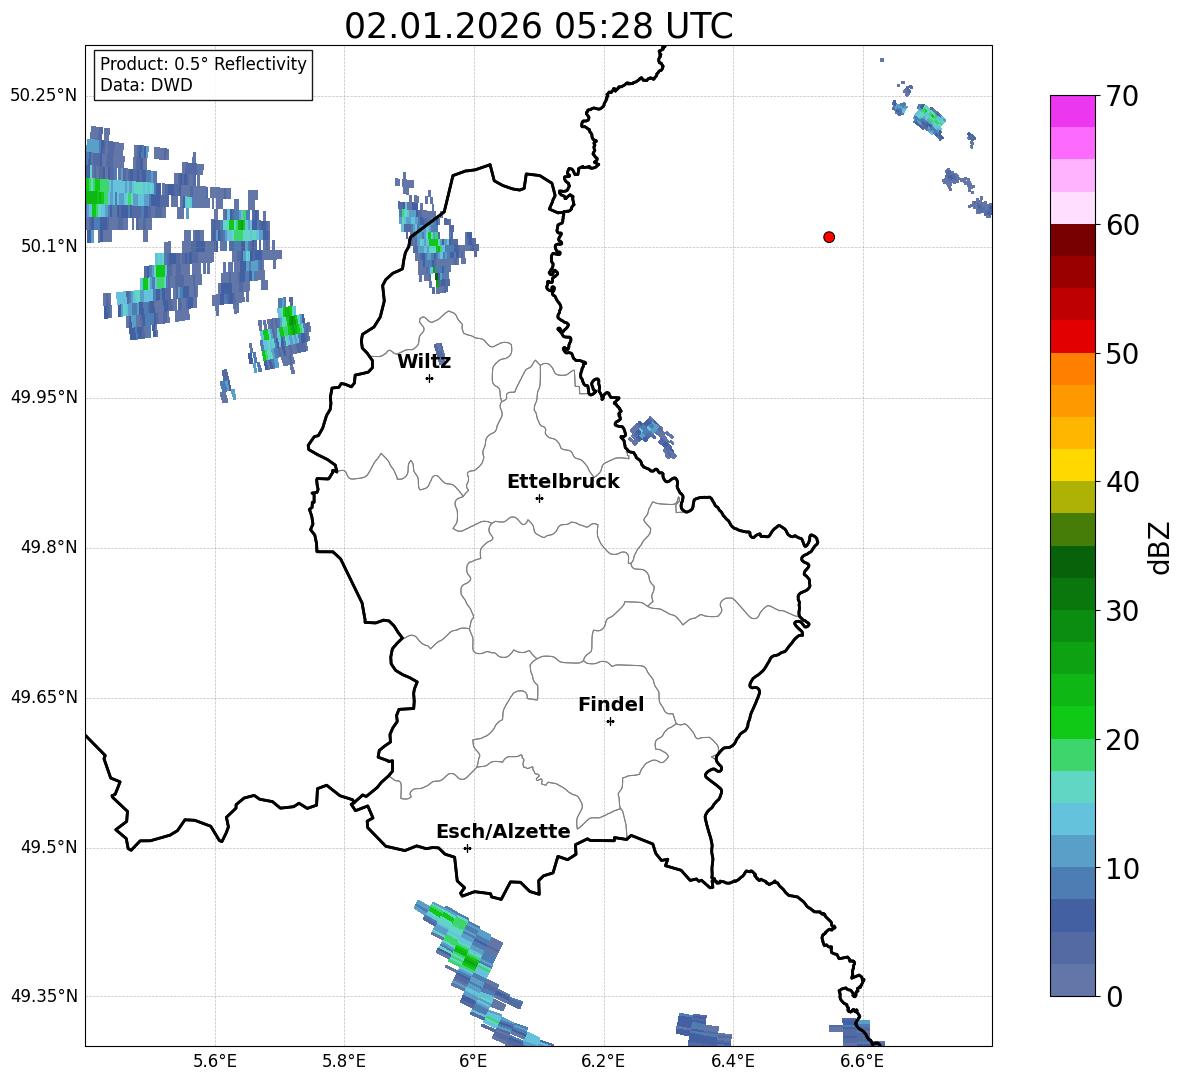Click the Esch/Alzette cross marker

pyautogui.click(x=467, y=848)
